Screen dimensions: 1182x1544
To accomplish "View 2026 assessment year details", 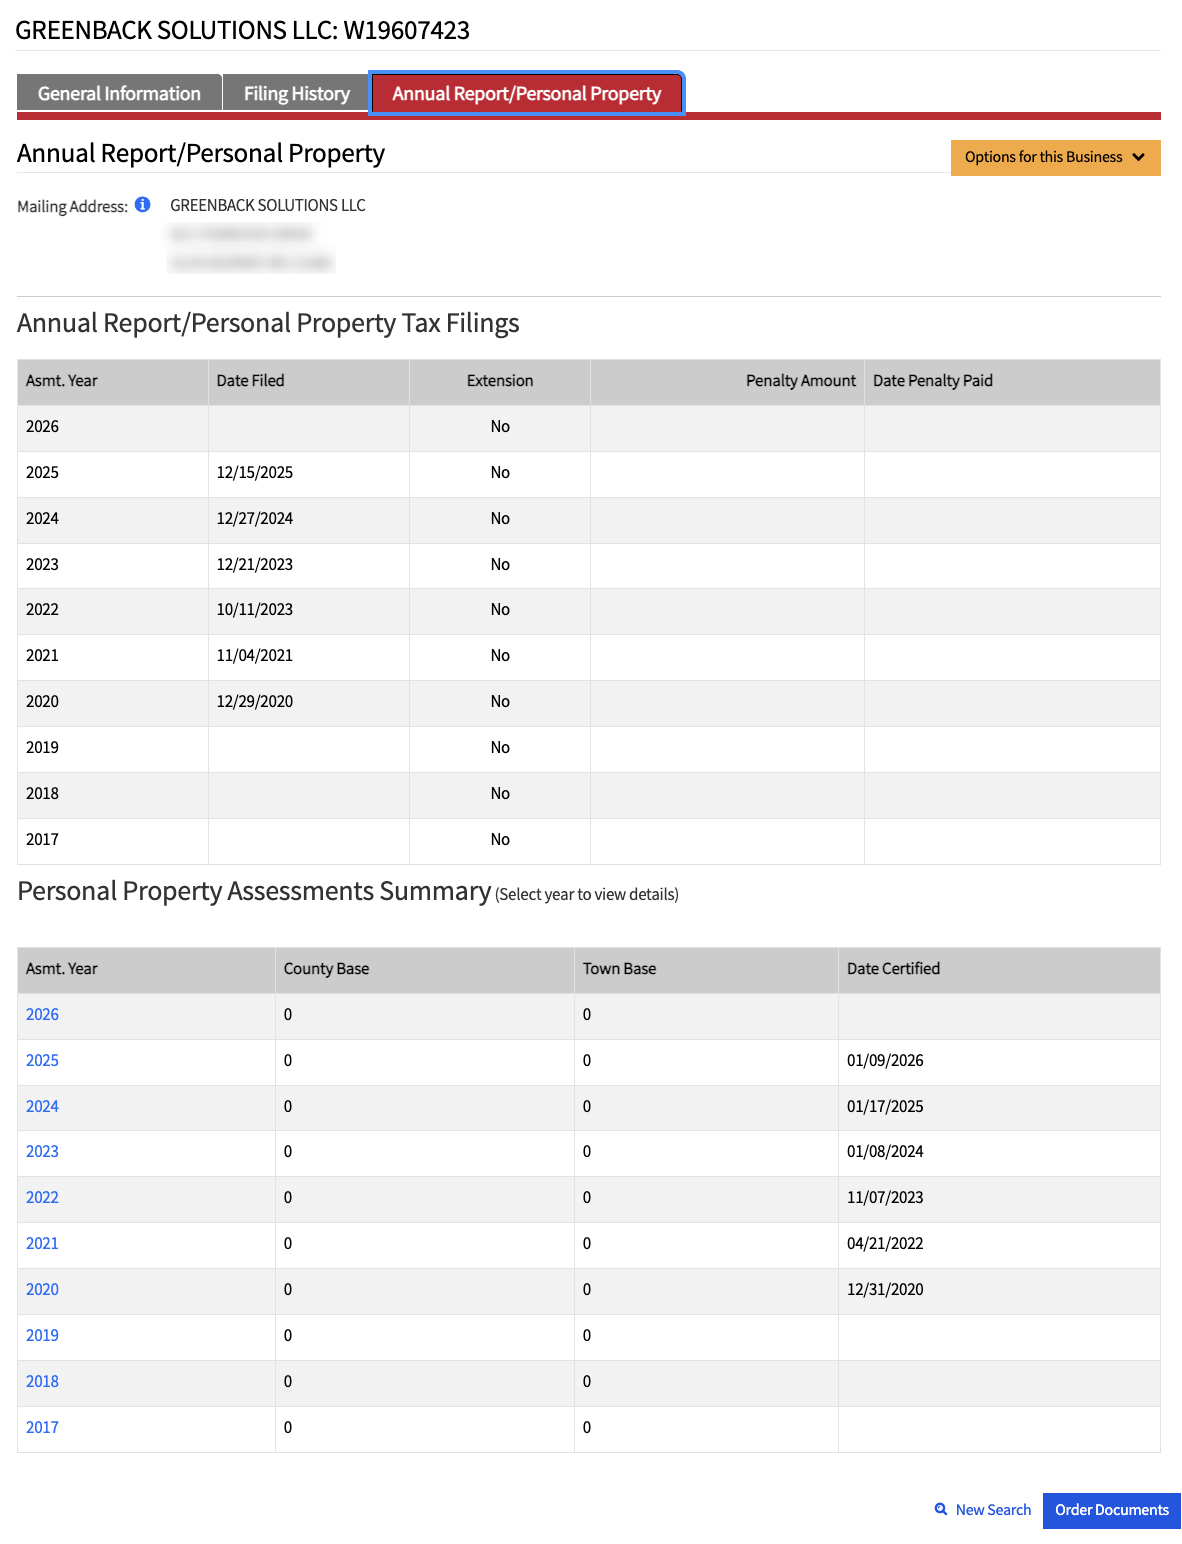I will 42,1014.
